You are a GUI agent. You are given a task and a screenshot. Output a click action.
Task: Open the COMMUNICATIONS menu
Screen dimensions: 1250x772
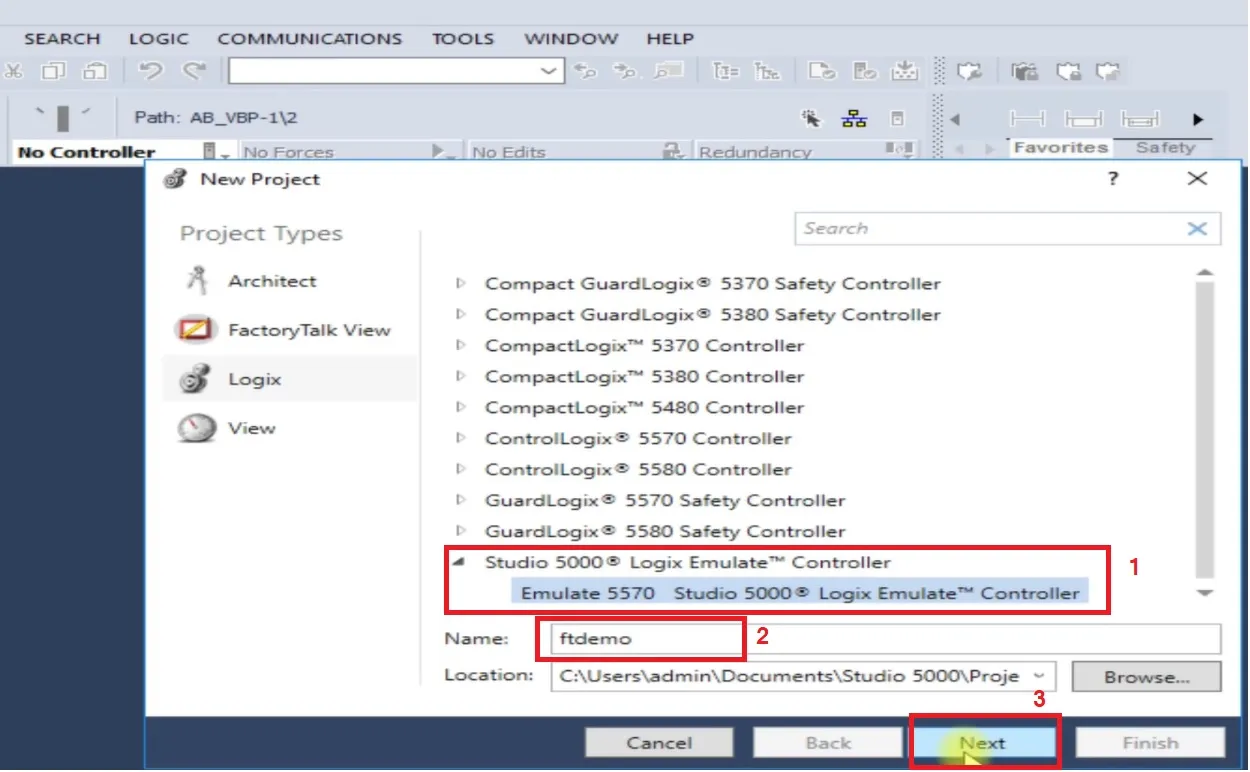click(309, 39)
